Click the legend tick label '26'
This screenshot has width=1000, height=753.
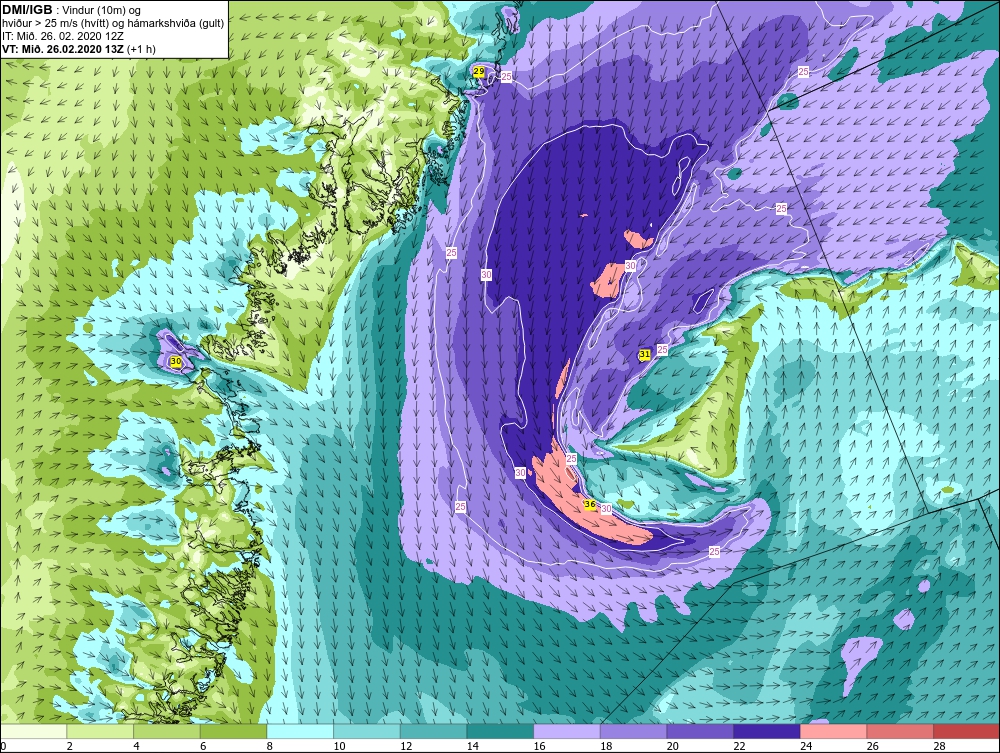pos(872,746)
